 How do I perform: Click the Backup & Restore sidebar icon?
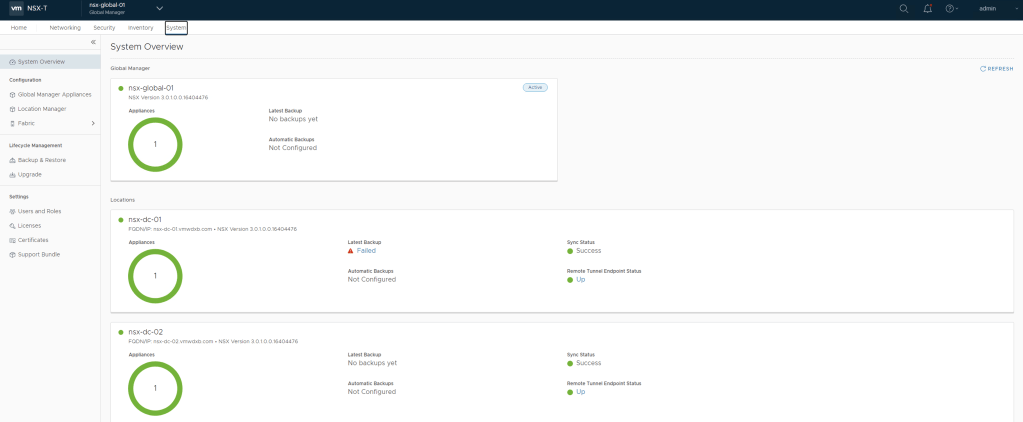[x=12, y=160]
